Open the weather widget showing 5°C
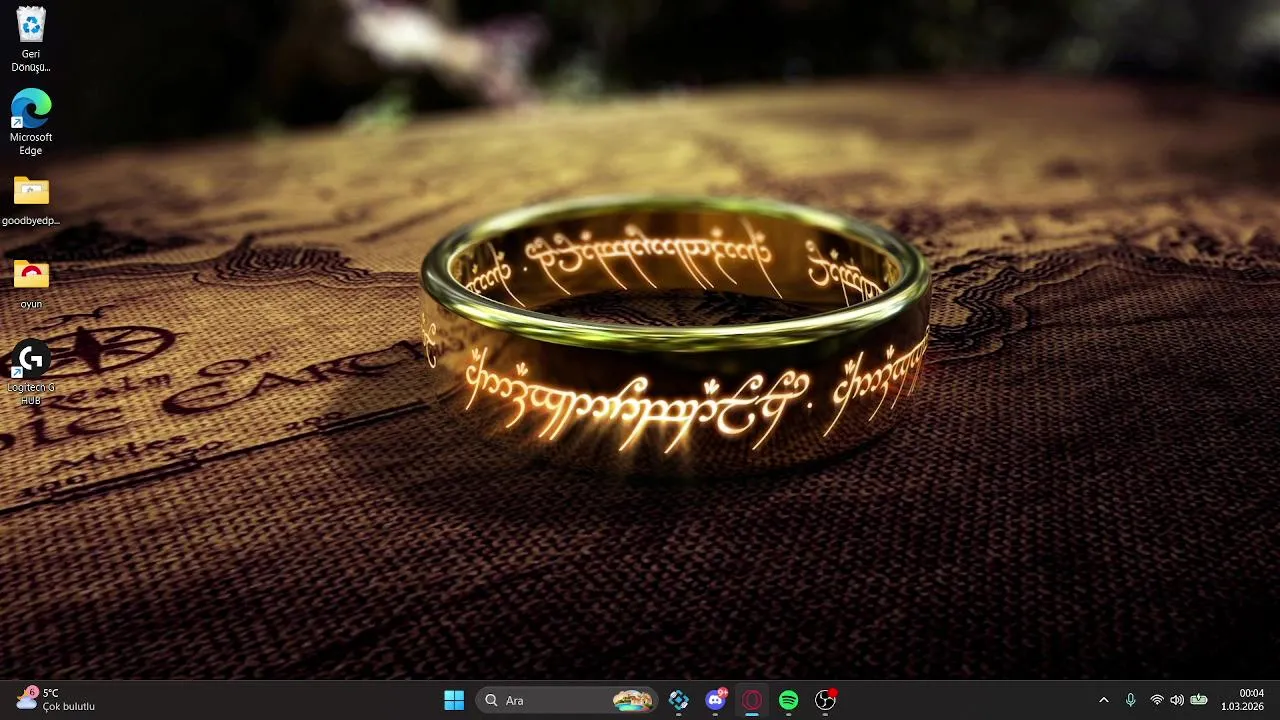 click(56, 699)
